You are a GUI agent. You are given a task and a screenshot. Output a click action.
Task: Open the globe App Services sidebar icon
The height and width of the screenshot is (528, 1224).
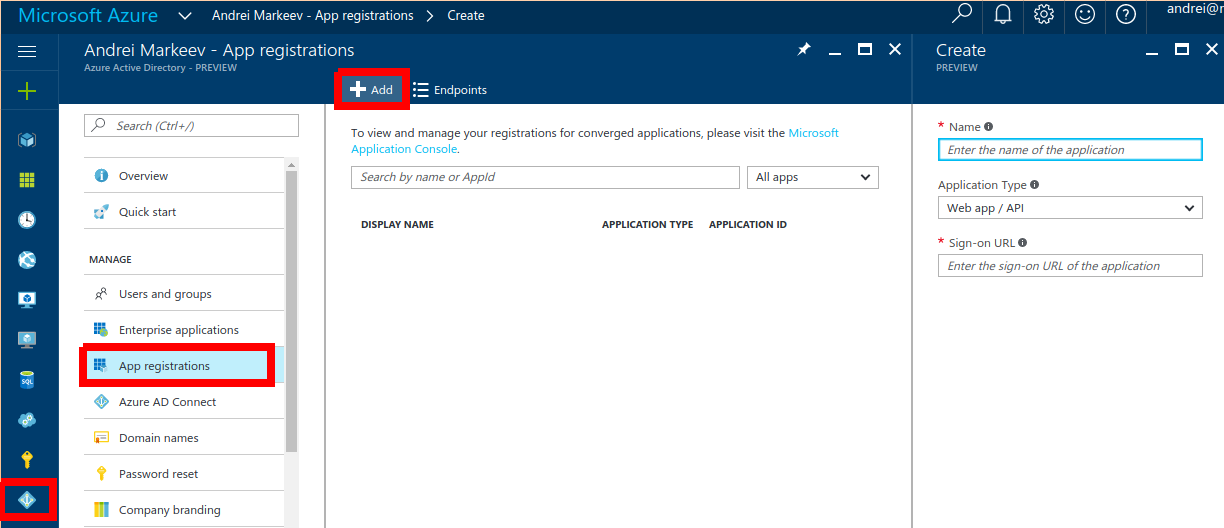pyautogui.click(x=27, y=260)
